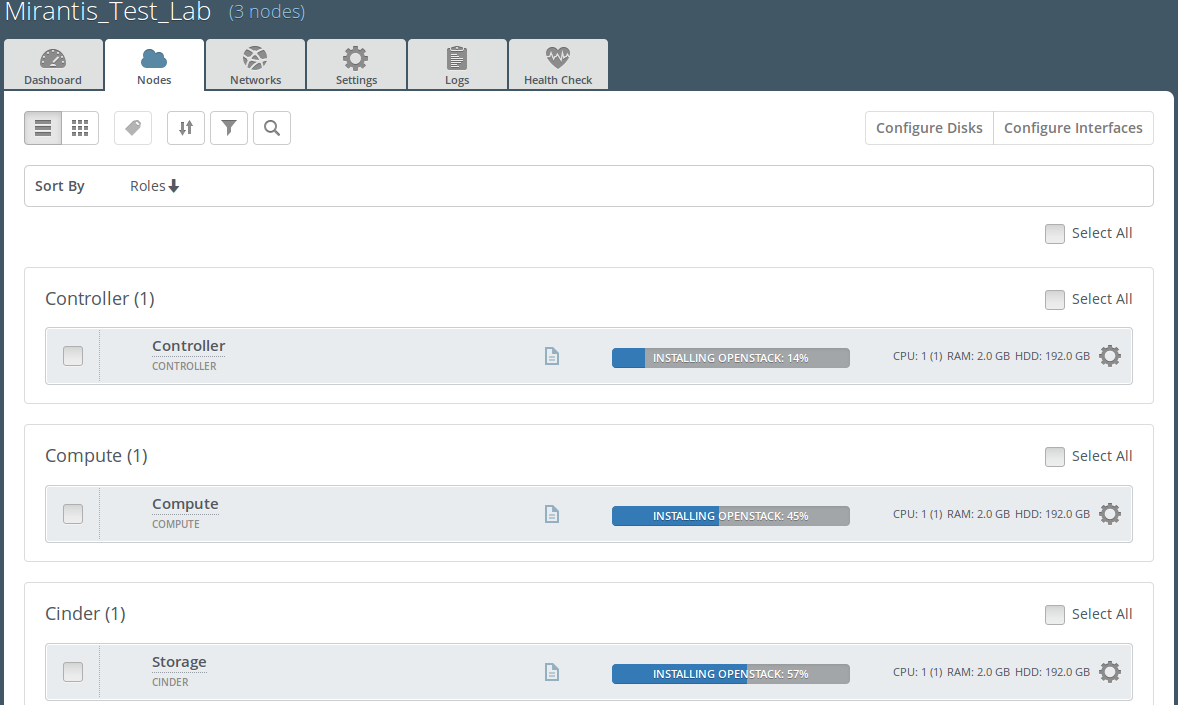Screen dimensions: 1178x705
Task: Click the COMPUTE role label
Action: coord(176,525)
